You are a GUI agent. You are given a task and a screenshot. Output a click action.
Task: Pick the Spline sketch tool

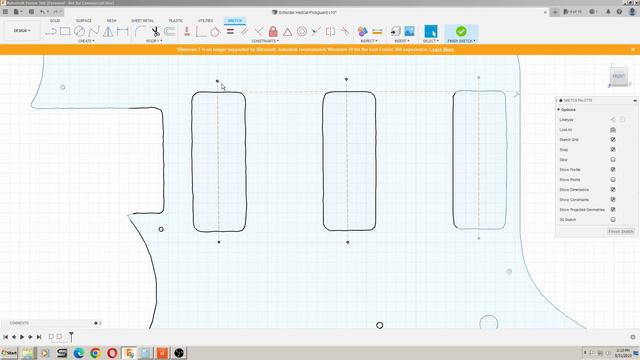94,31
